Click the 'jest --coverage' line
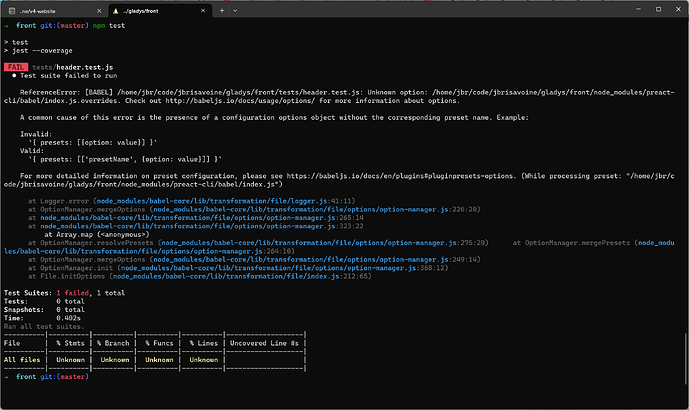689x410 pixels. (42, 51)
